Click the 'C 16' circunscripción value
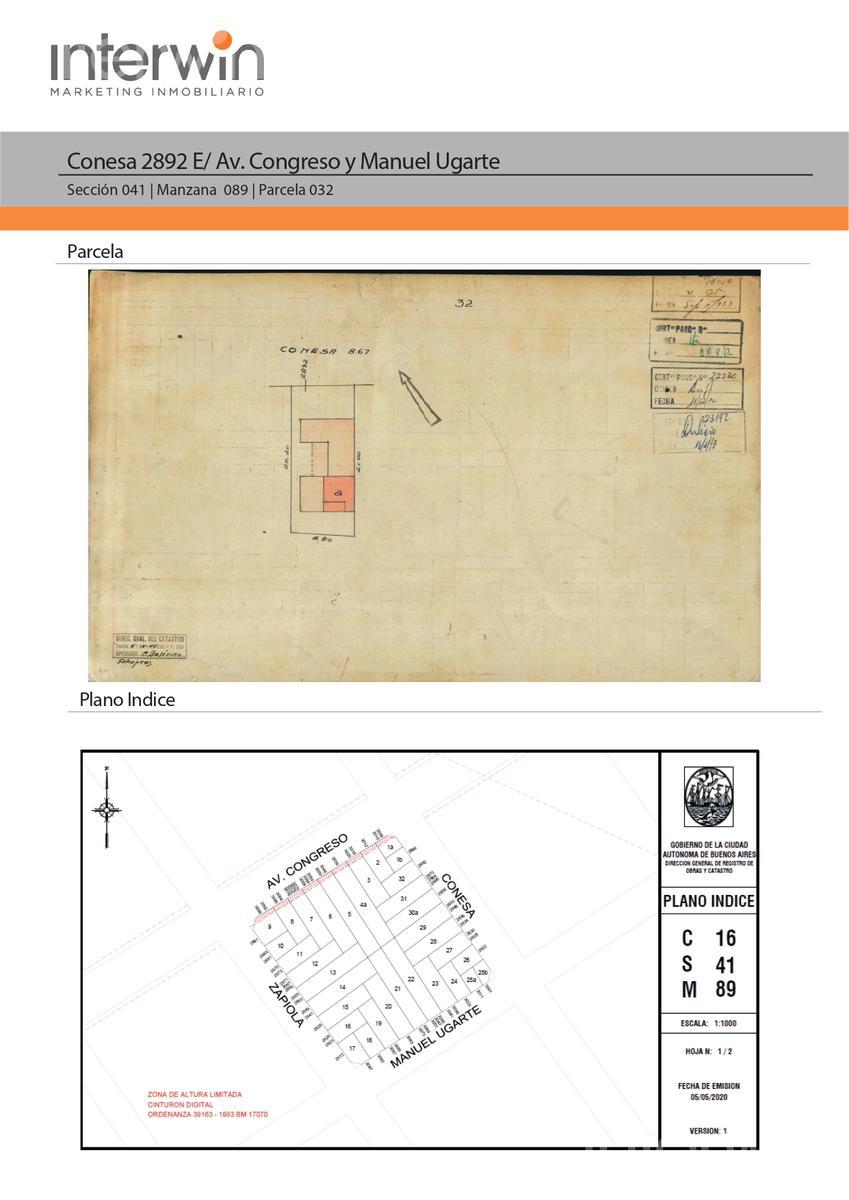The width and height of the screenshot is (849, 1200). 709,939
